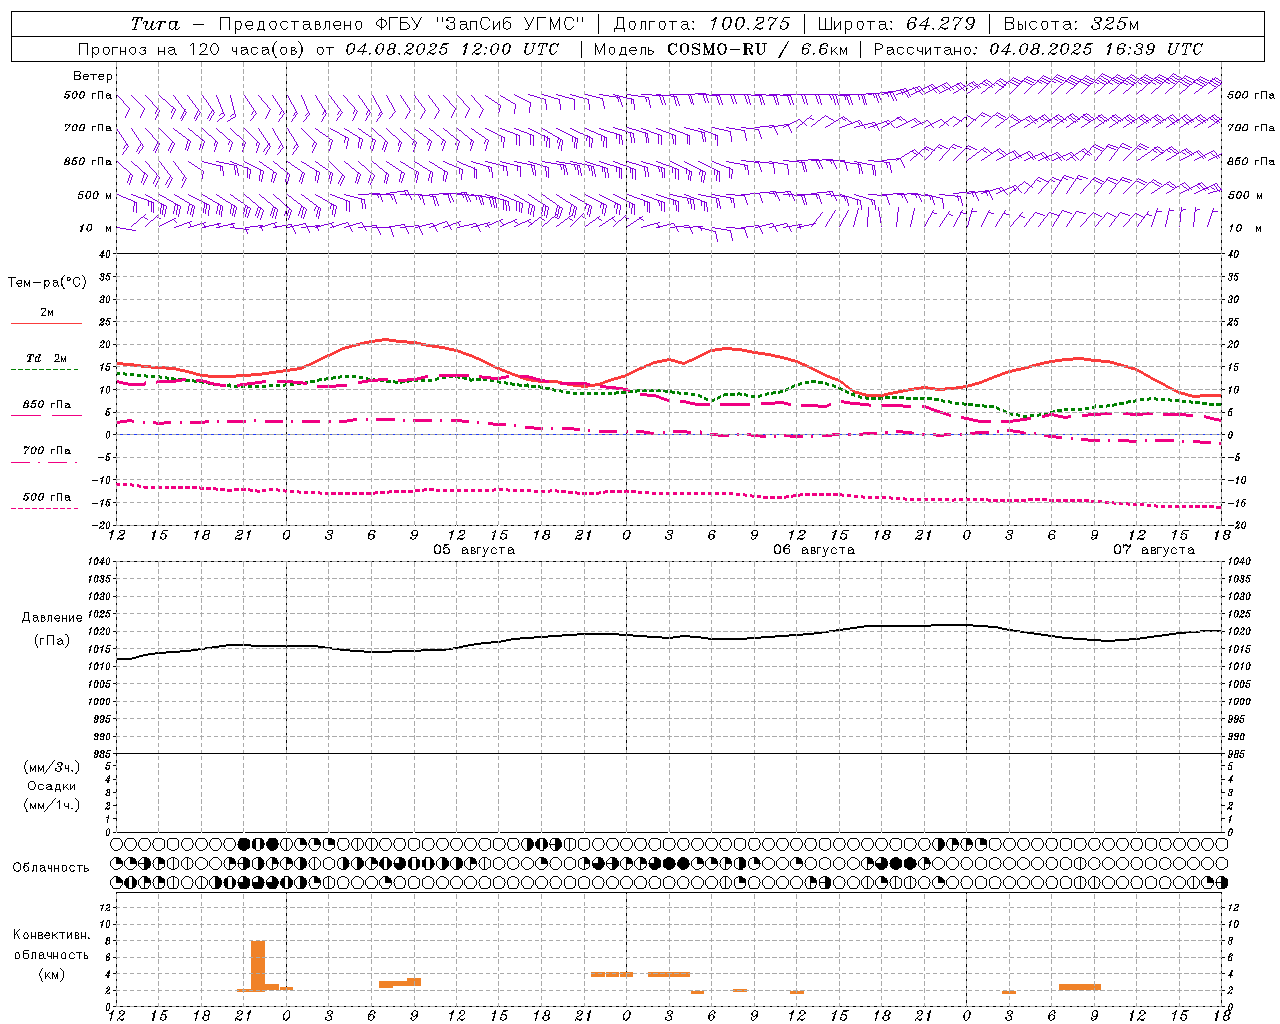Click the Конвективн. label
1280x1024 pixels.
[52, 935]
